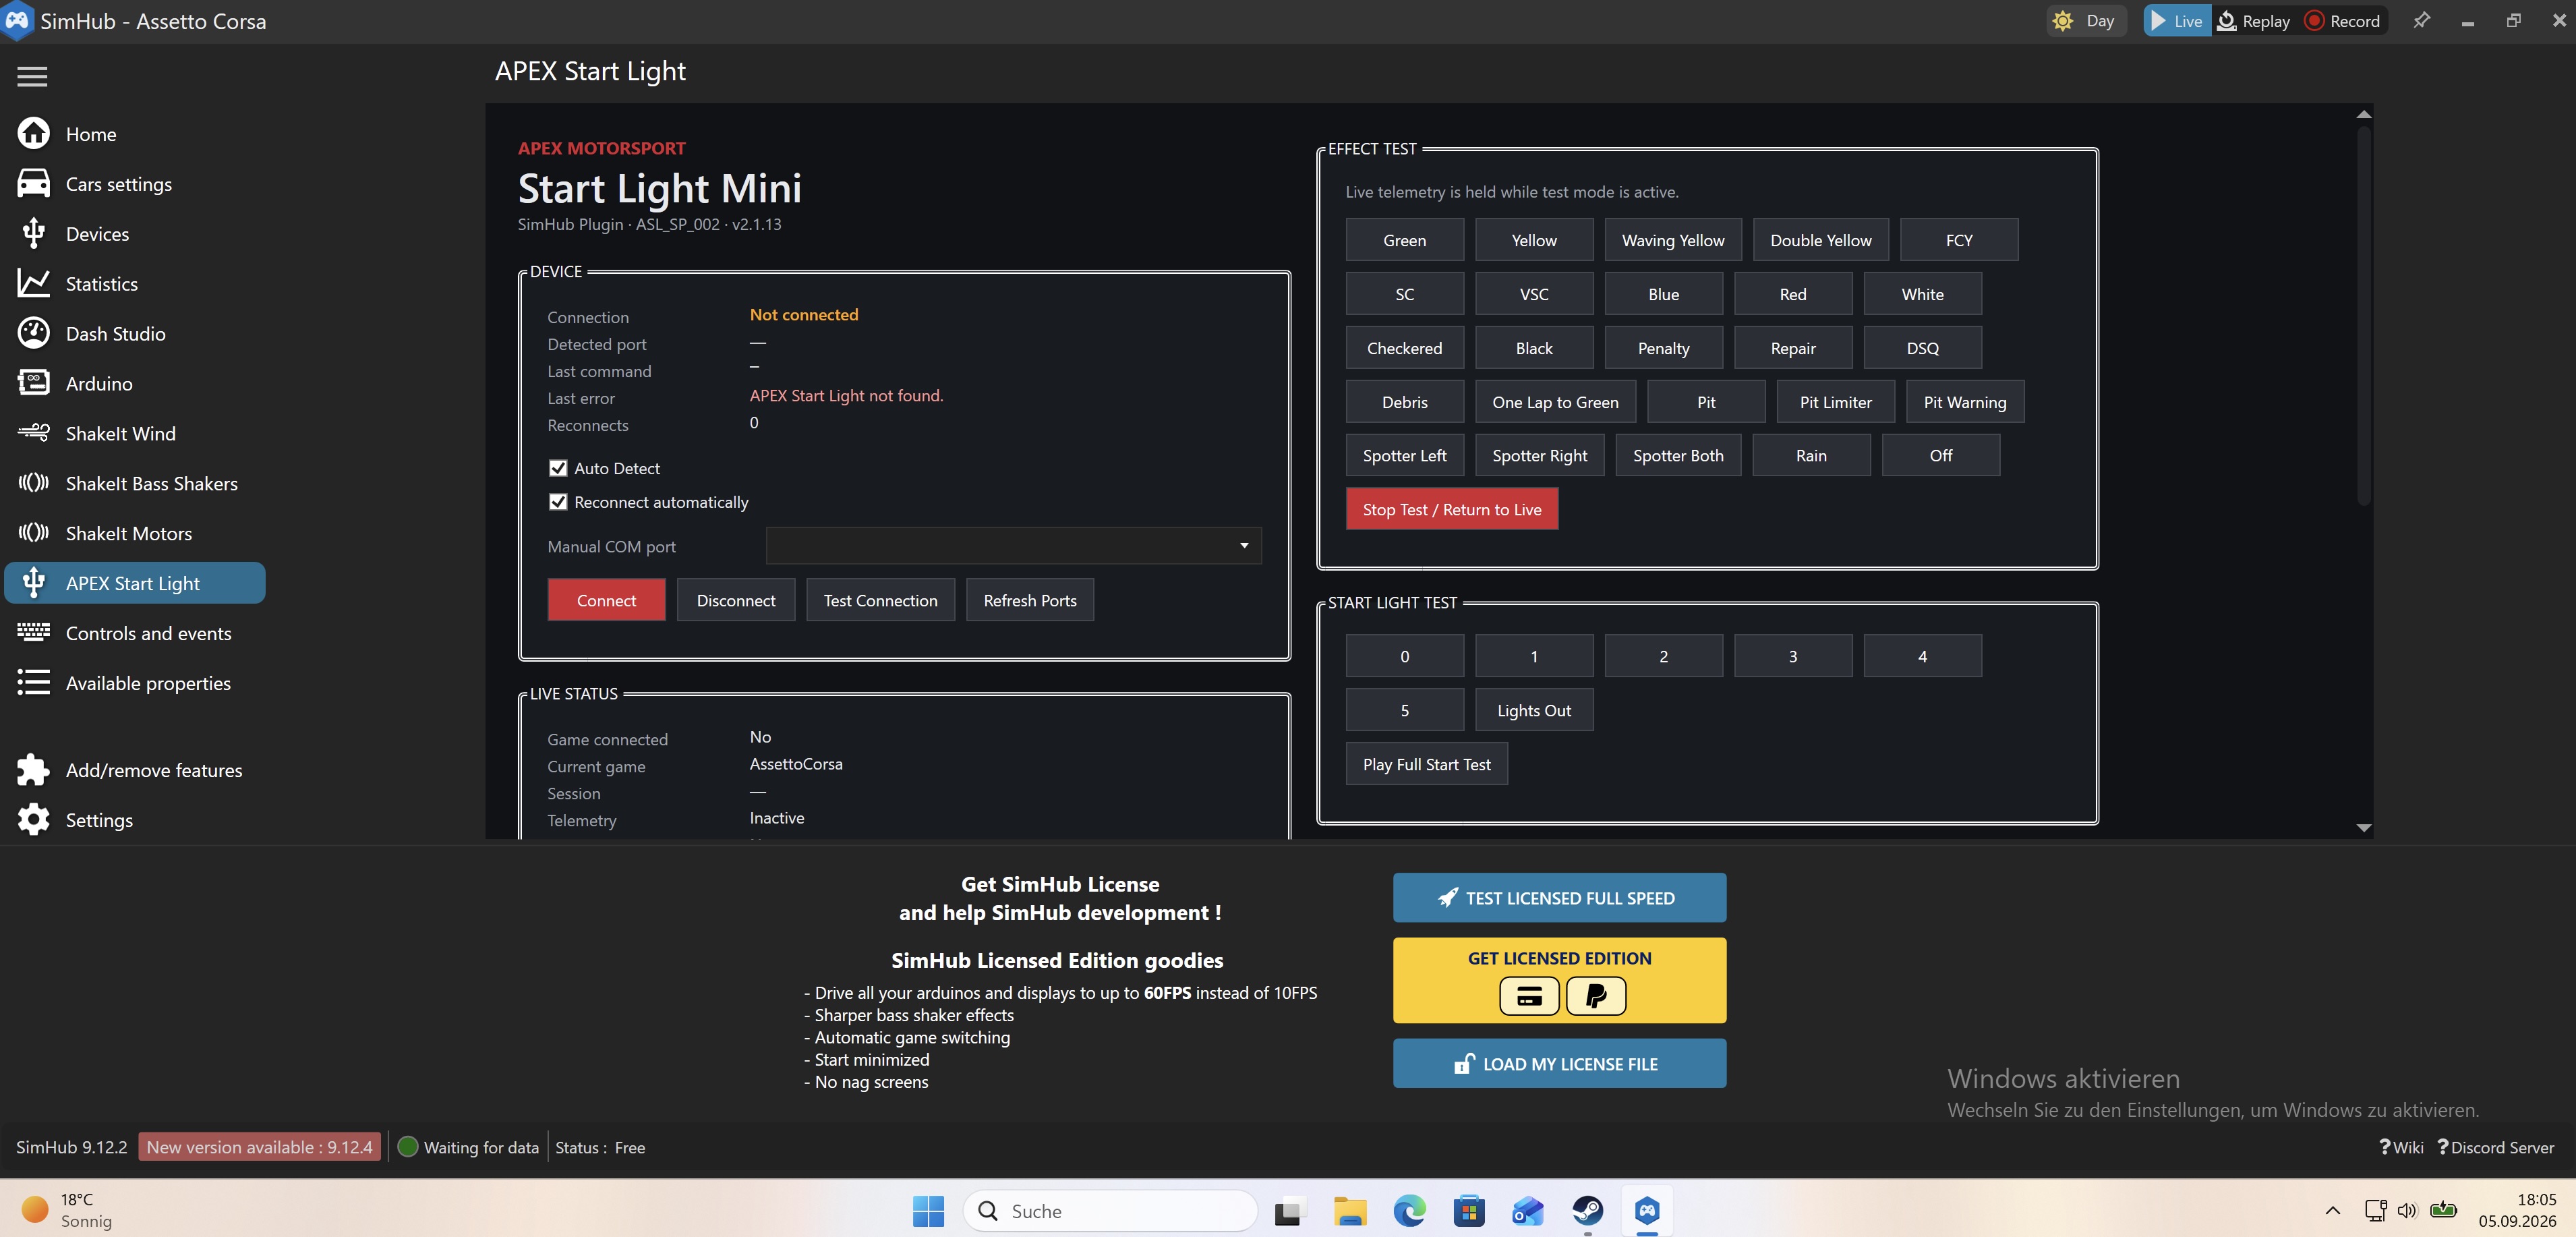Open the Statistics sidebar item
This screenshot has width=2576, height=1237.
point(101,283)
